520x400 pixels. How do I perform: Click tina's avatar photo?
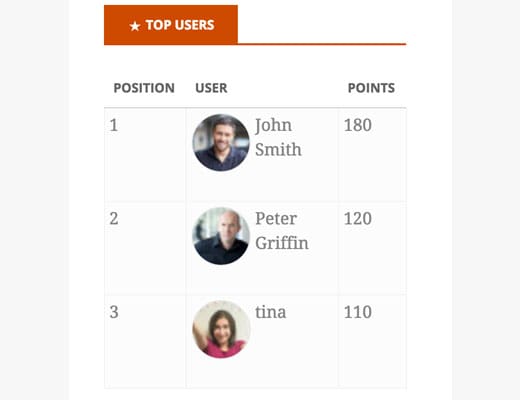click(221, 329)
